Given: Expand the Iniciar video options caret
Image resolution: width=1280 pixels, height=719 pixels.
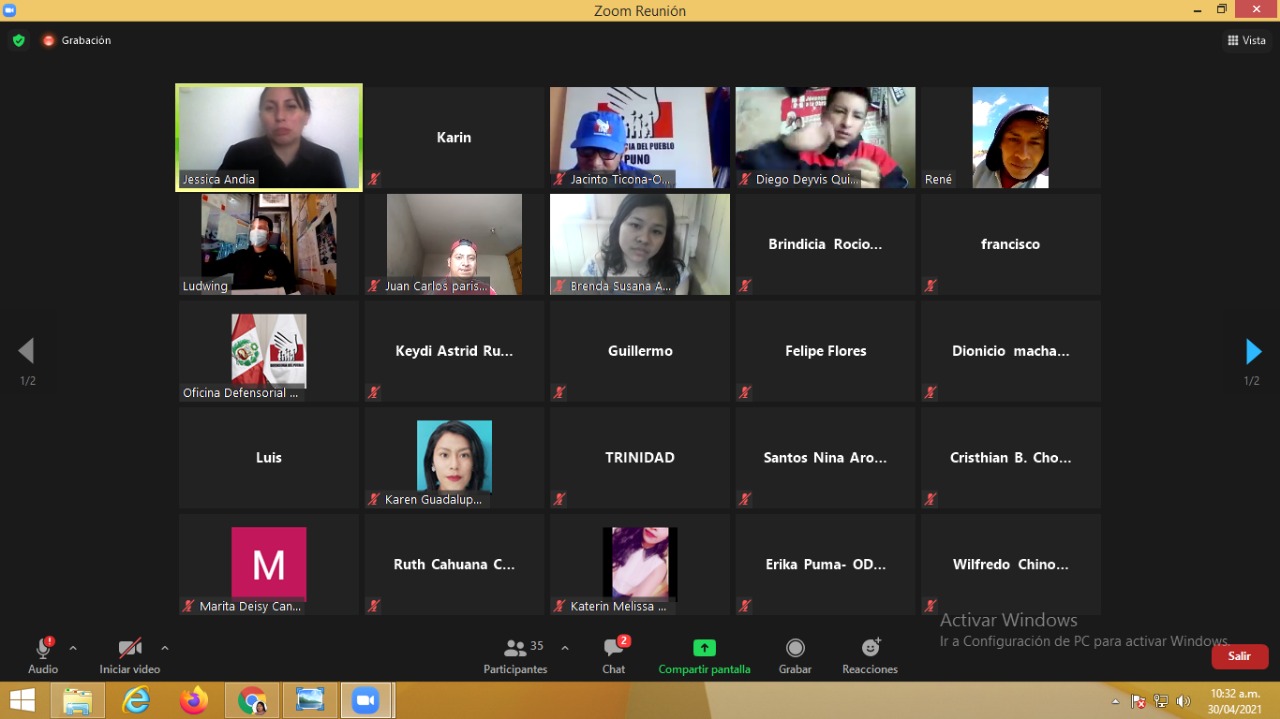Looking at the screenshot, I should coord(165,648).
